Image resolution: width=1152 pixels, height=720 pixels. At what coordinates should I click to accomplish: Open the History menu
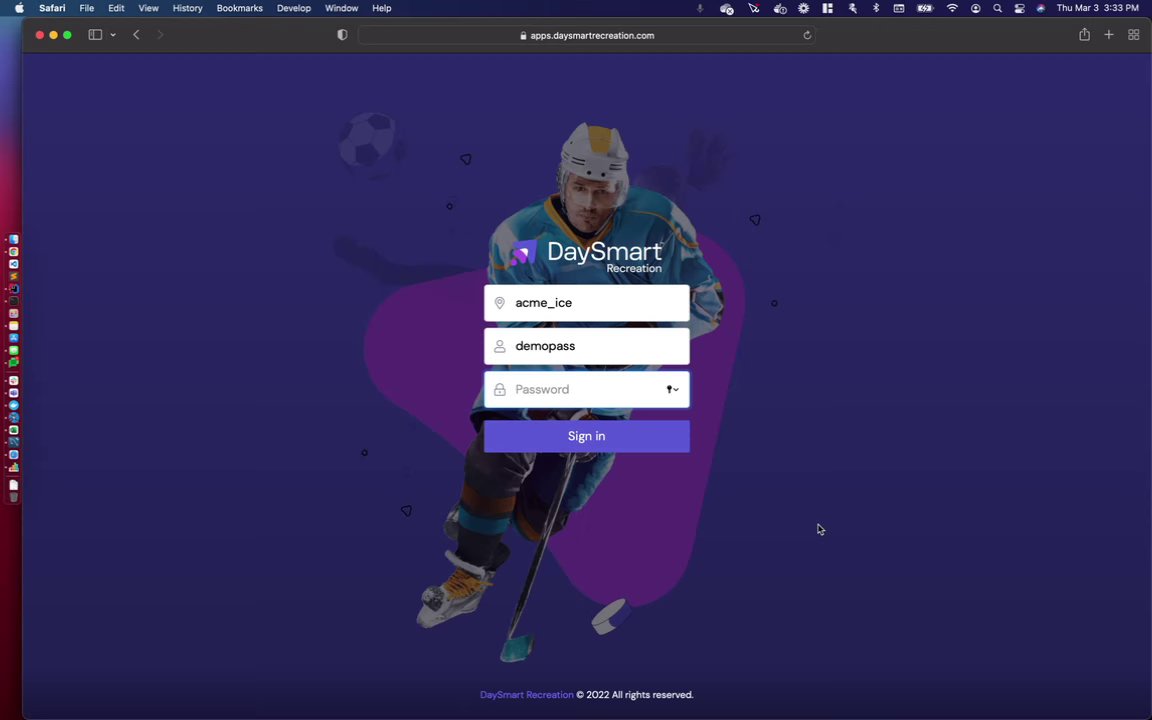tap(187, 8)
